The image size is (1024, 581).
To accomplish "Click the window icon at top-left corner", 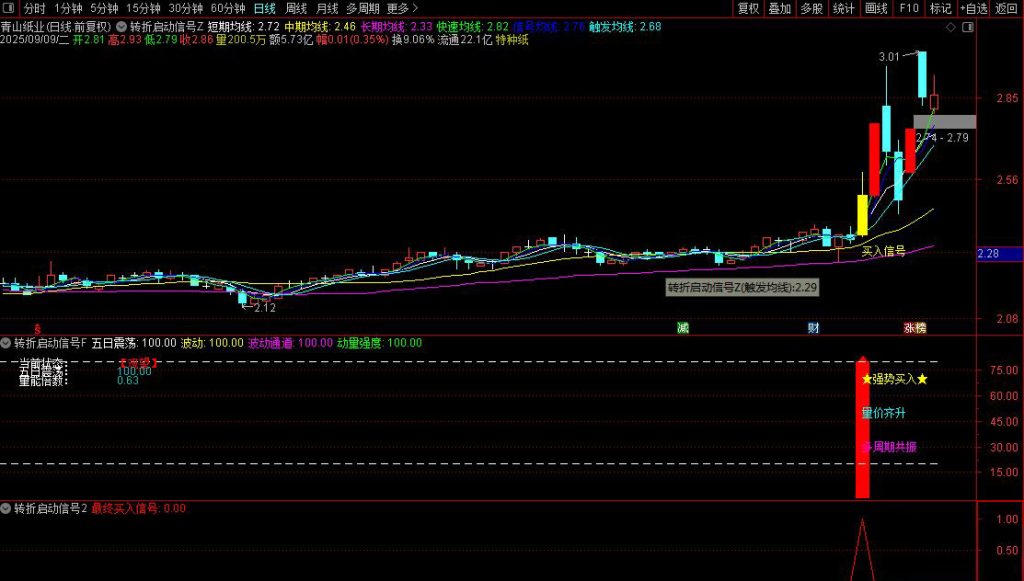I will tap(9, 8).
